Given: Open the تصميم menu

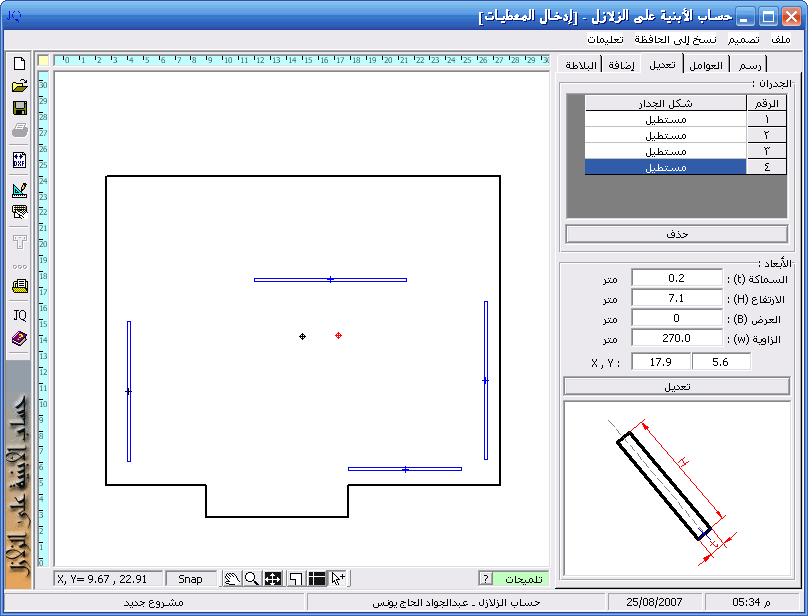Looking at the screenshot, I should coord(743,39).
